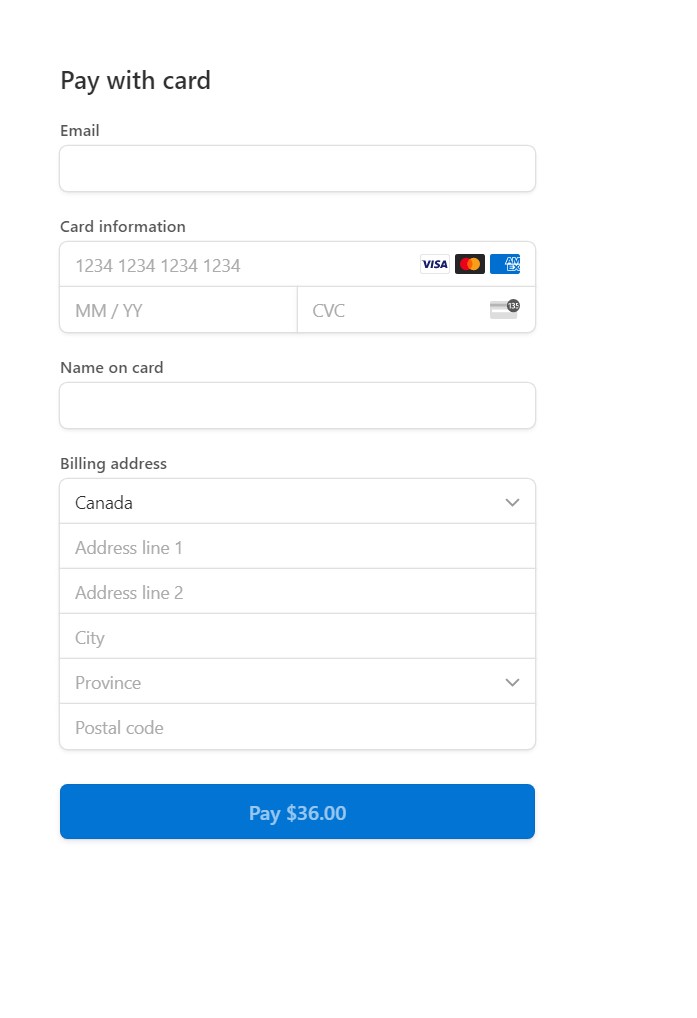The height and width of the screenshot is (1018, 697).
Task: Click the Email field label
Action: pyautogui.click(x=80, y=131)
